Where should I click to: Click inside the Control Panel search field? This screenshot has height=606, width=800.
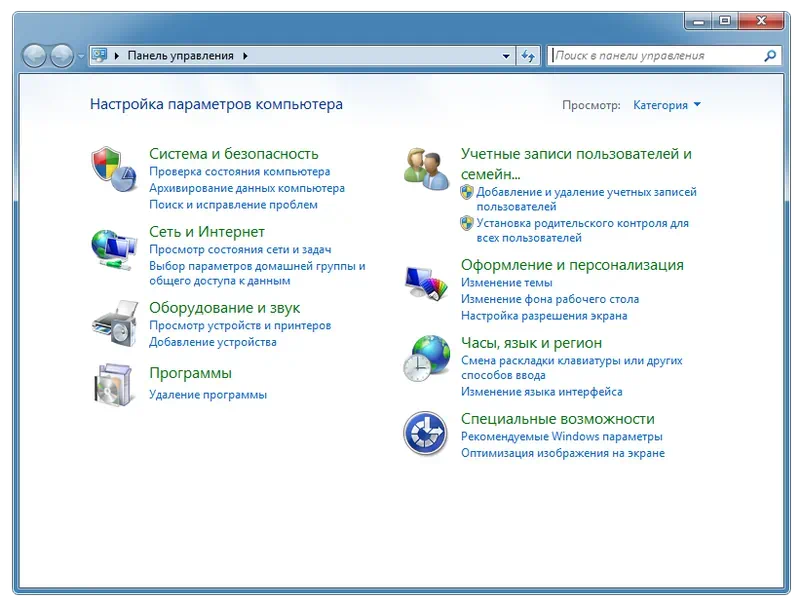click(x=650, y=55)
